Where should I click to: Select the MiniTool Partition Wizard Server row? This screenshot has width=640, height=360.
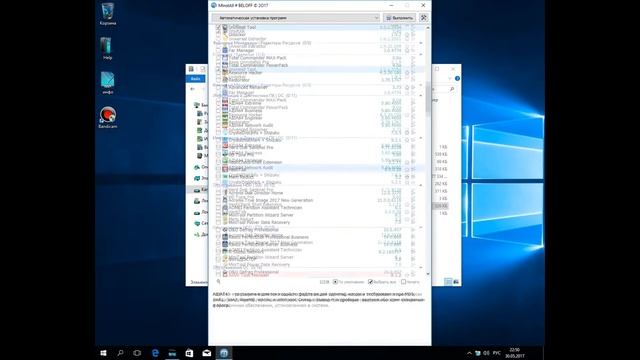tap(318, 215)
